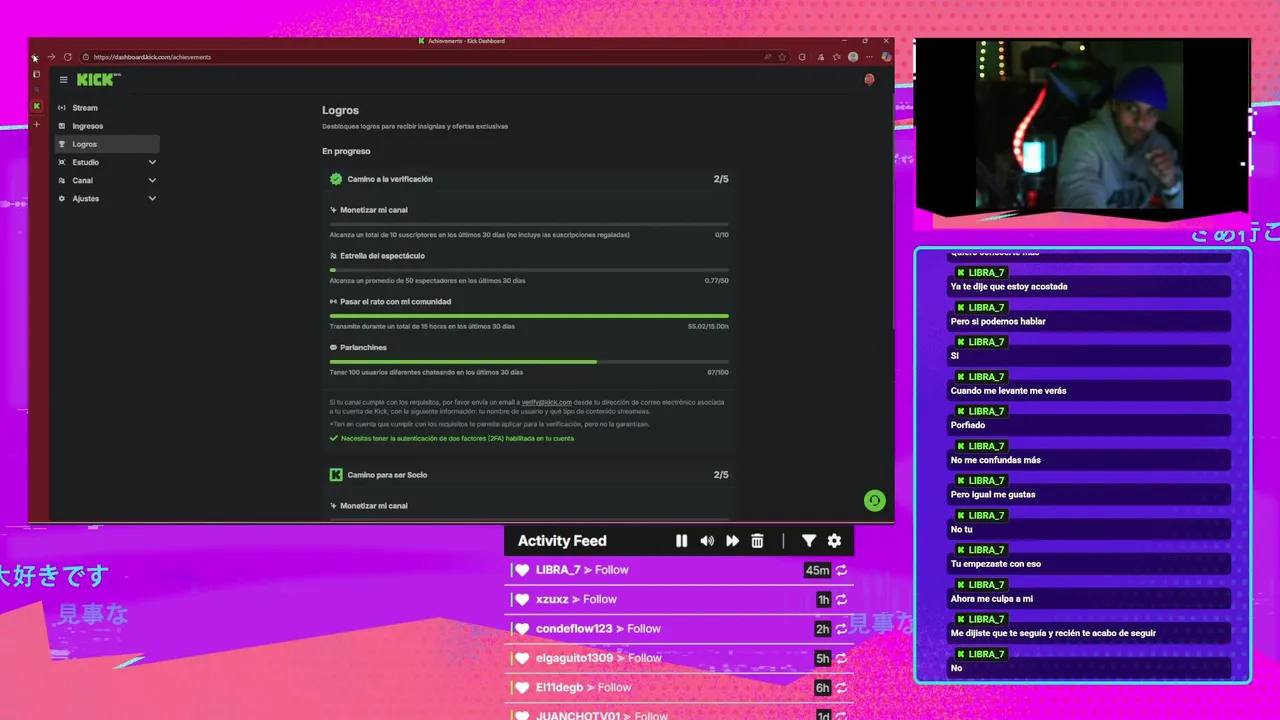Screen dimensions: 1280x720
Task: Click the browser address bar URL
Action: (152, 57)
